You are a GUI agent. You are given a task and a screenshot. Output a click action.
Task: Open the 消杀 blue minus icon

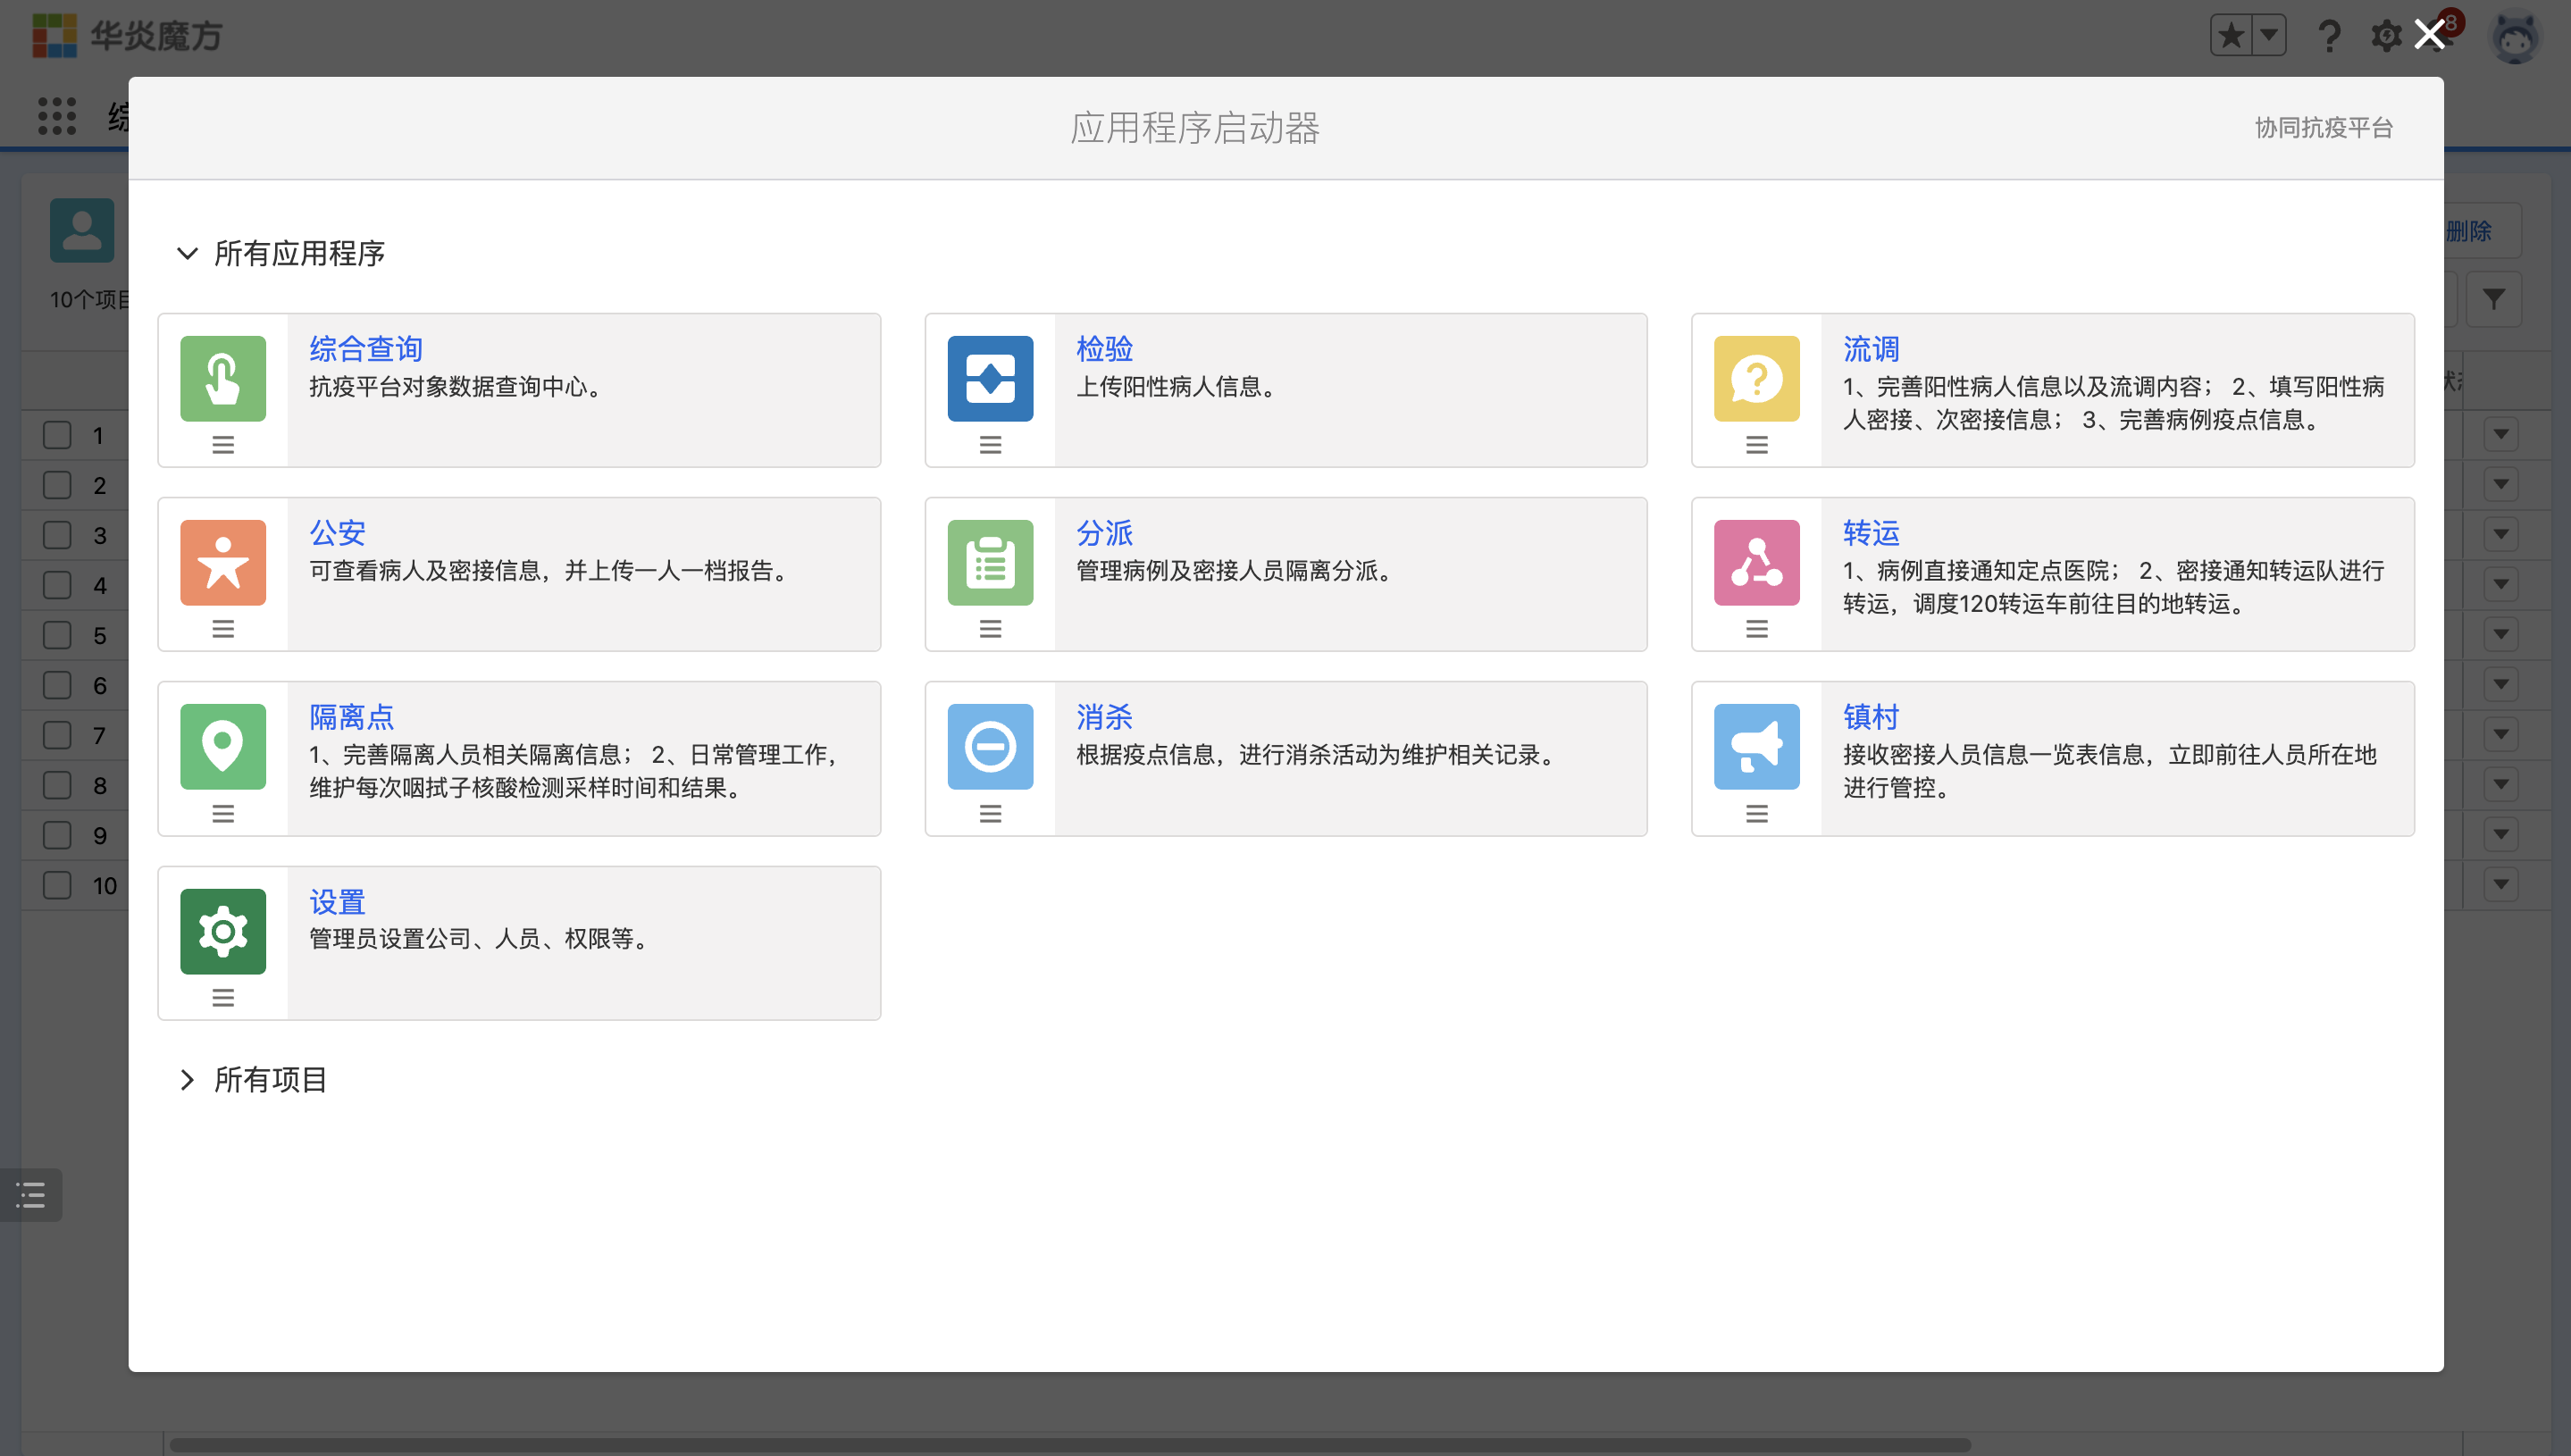pyautogui.click(x=990, y=746)
